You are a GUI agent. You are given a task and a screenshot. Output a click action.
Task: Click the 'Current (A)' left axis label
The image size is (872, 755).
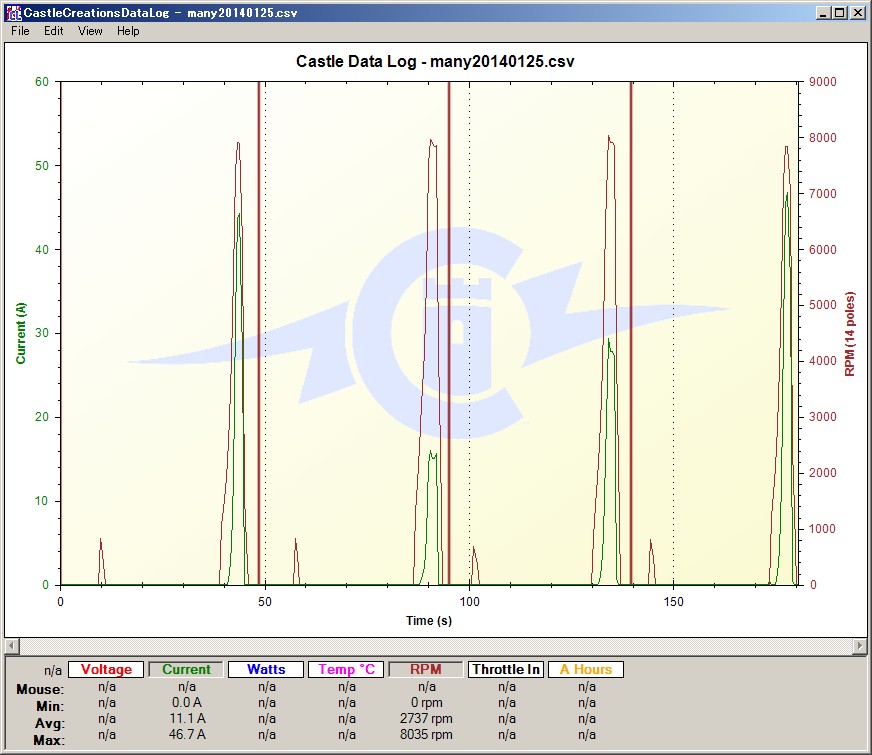pos(21,333)
